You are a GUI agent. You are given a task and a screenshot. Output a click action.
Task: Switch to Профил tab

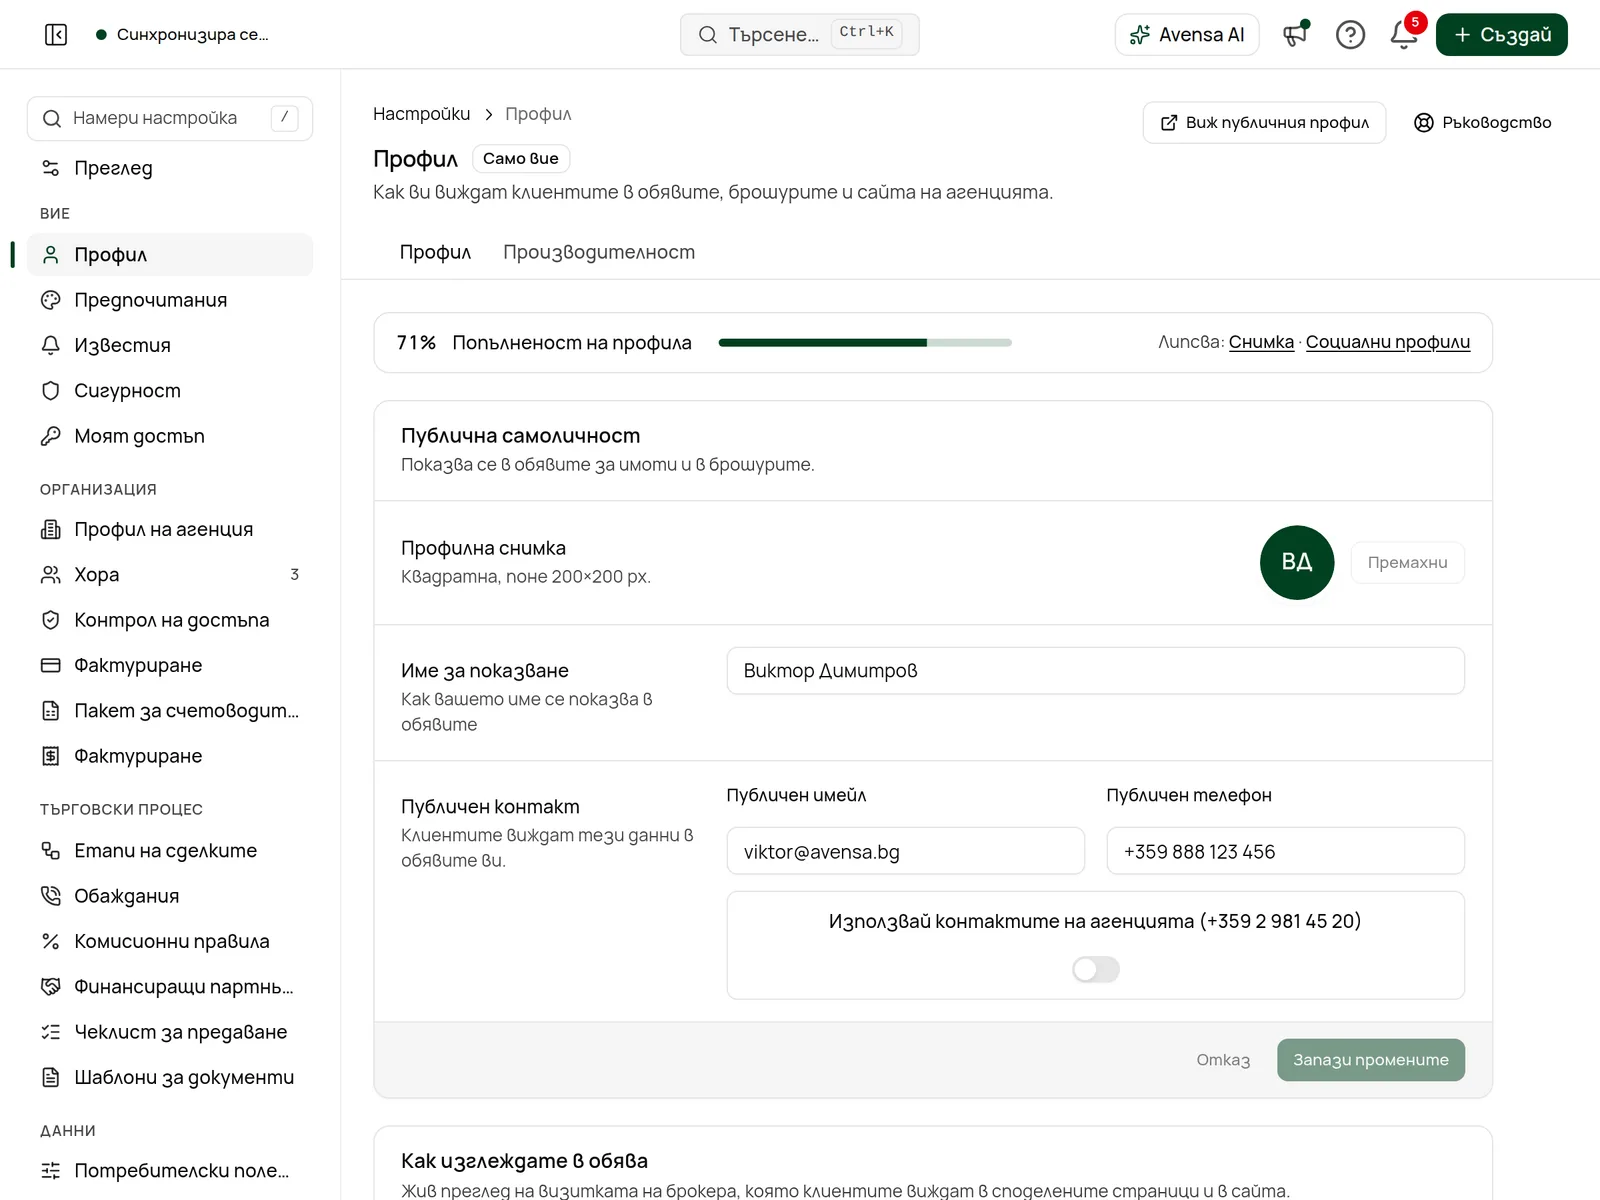coord(435,252)
